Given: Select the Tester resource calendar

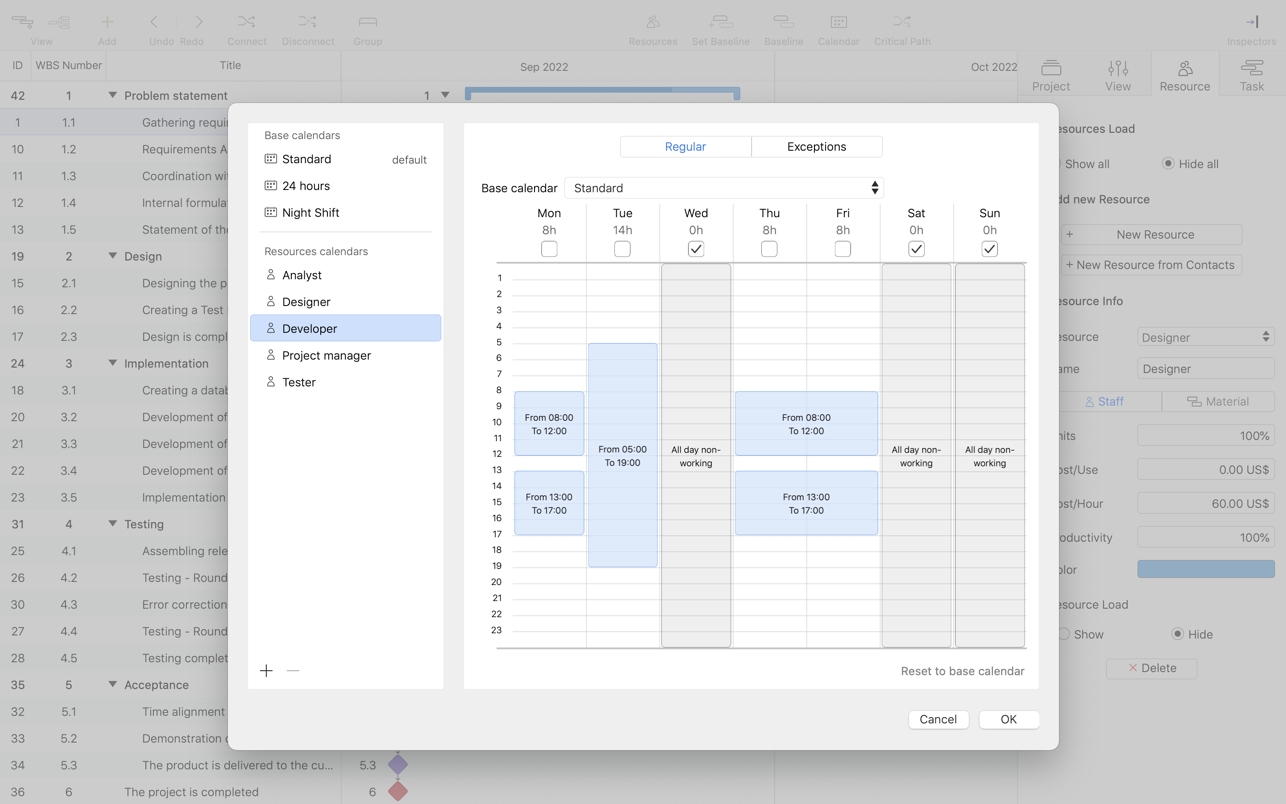Looking at the screenshot, I should click(345, 382).
